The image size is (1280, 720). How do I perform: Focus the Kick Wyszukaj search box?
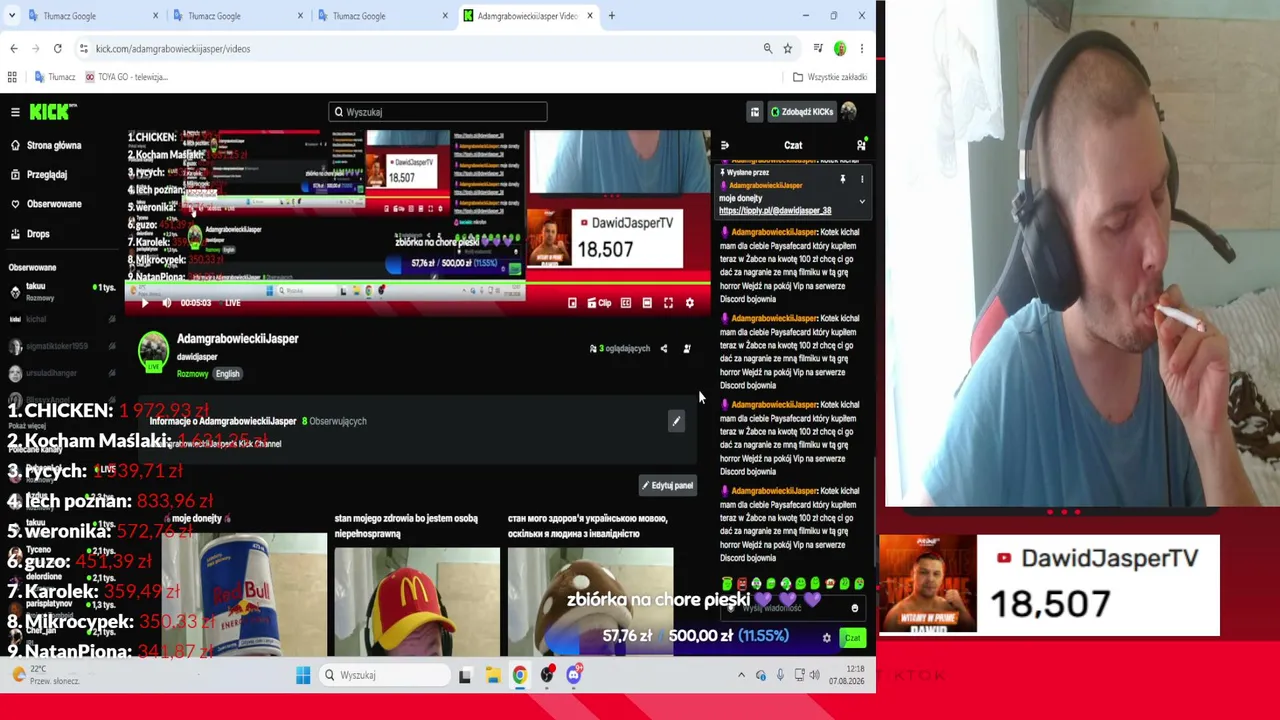[438, 112]
